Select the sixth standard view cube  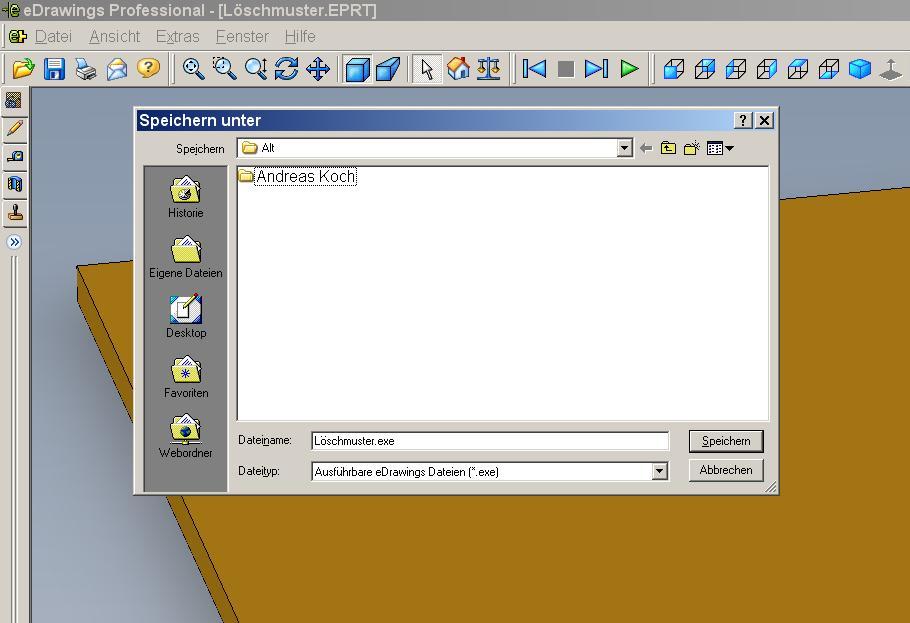click(829, 69)
